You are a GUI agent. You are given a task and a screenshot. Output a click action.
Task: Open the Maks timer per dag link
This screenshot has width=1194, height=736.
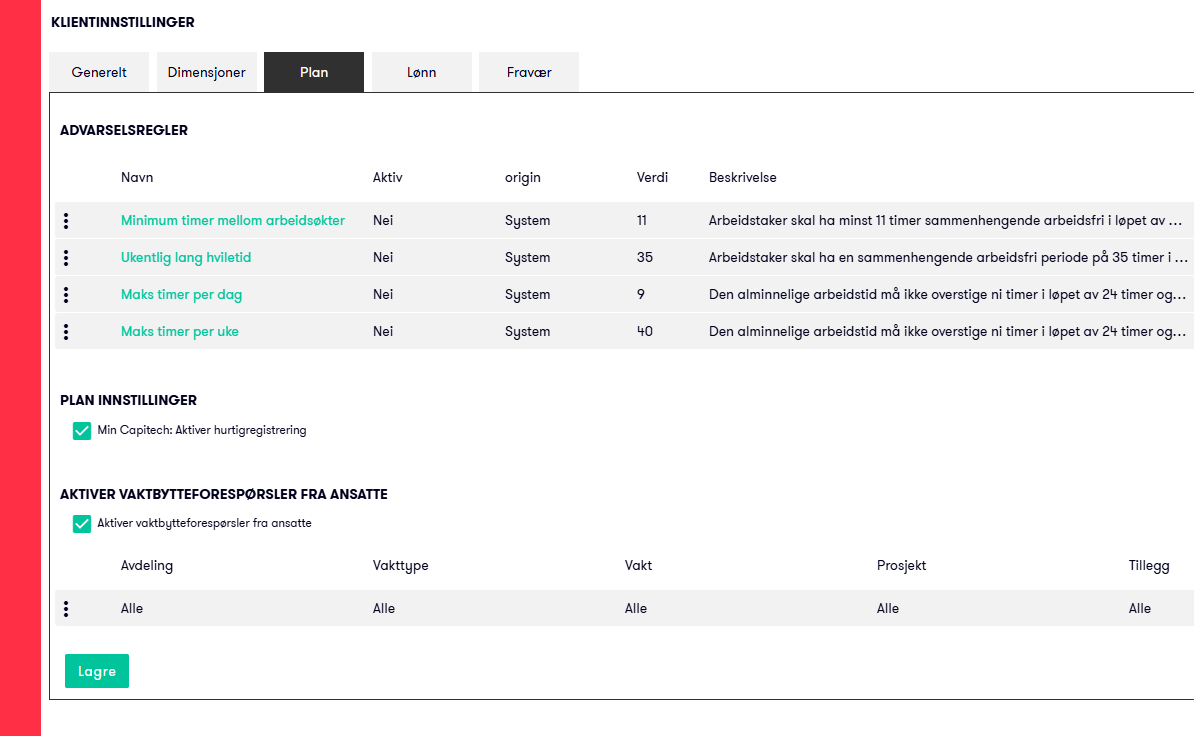pos(181,295)
